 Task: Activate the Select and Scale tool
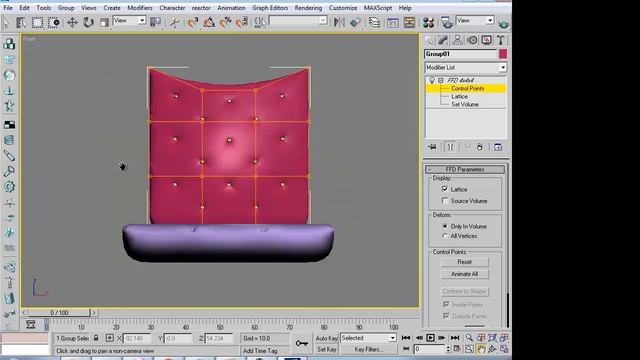point(104,22)
